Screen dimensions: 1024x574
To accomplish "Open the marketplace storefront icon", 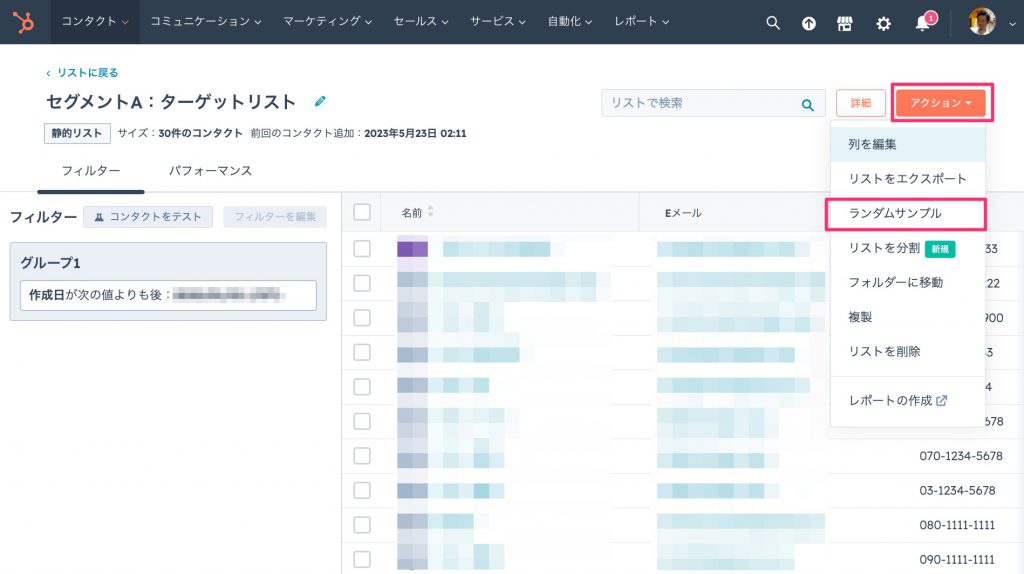I will coord(844,24).
